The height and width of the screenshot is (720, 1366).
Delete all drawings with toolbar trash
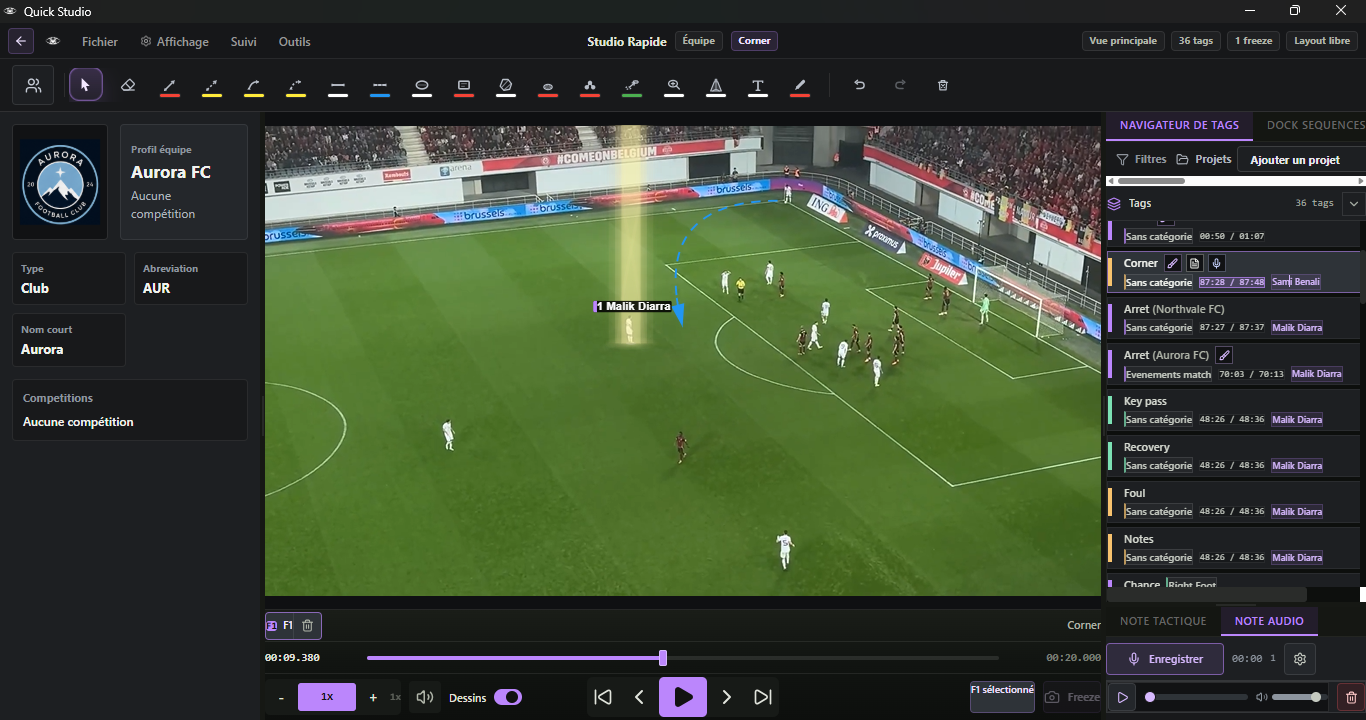943,85
